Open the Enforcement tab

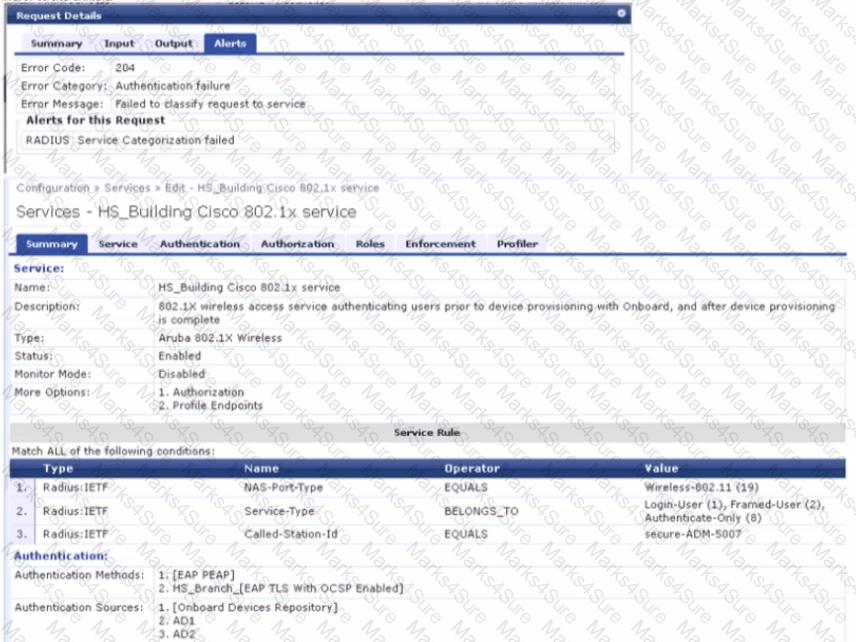(441, 244)
